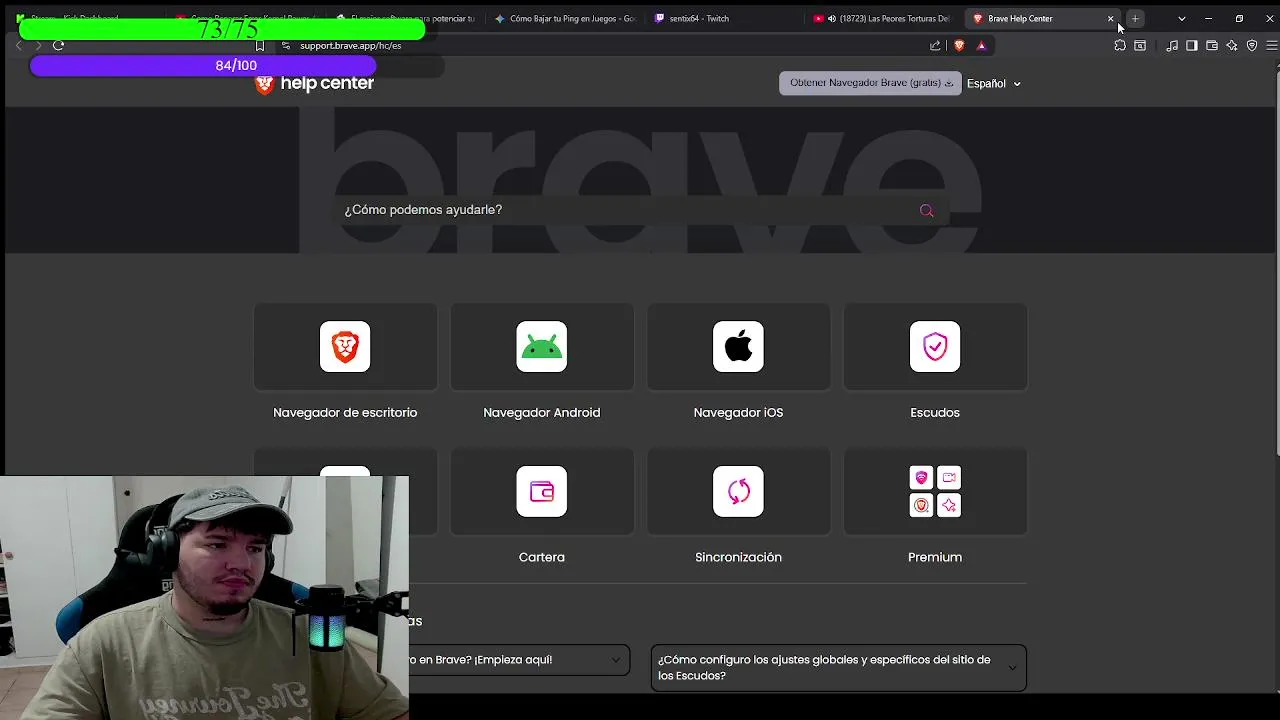Click the streamer webcam overlay
Viewport: 1280px width, 720px height.
pyautogui.click(x=204, y=598)
